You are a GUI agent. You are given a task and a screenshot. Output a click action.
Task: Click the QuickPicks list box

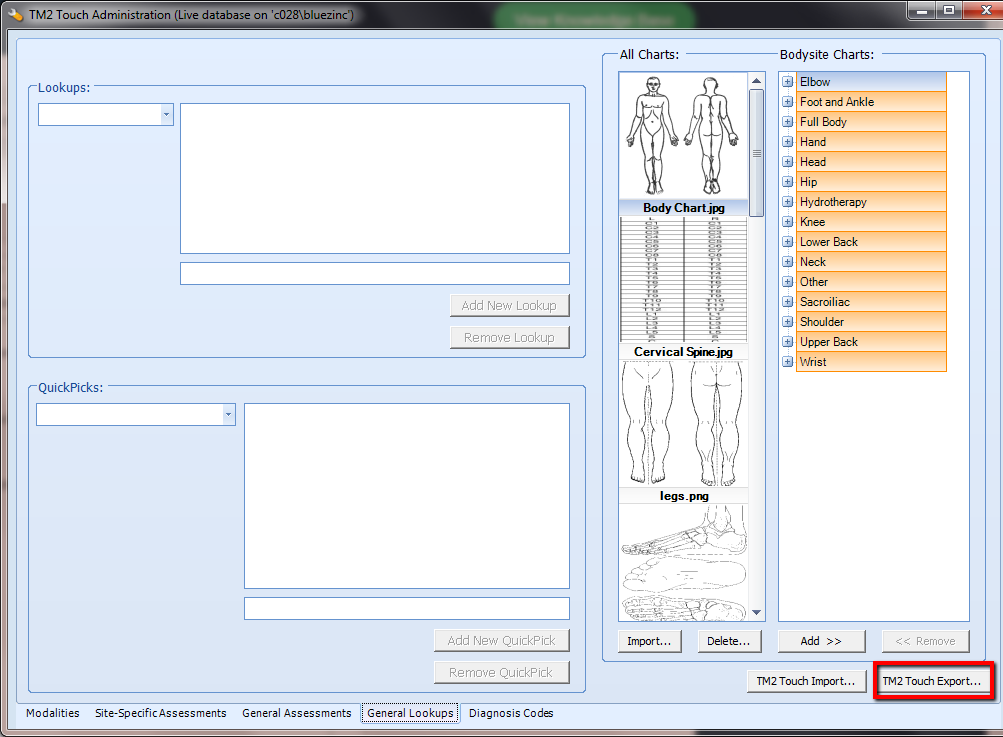pos(407,496)
